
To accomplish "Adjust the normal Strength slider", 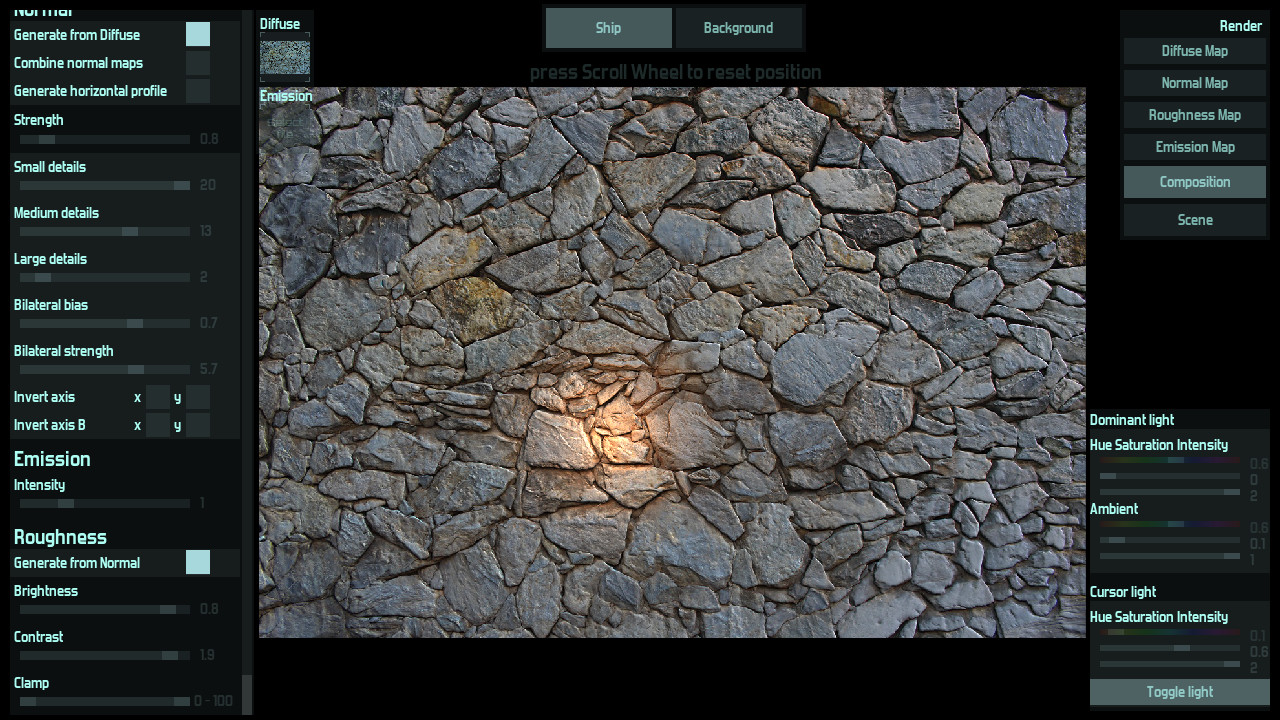I will [103, 139].
